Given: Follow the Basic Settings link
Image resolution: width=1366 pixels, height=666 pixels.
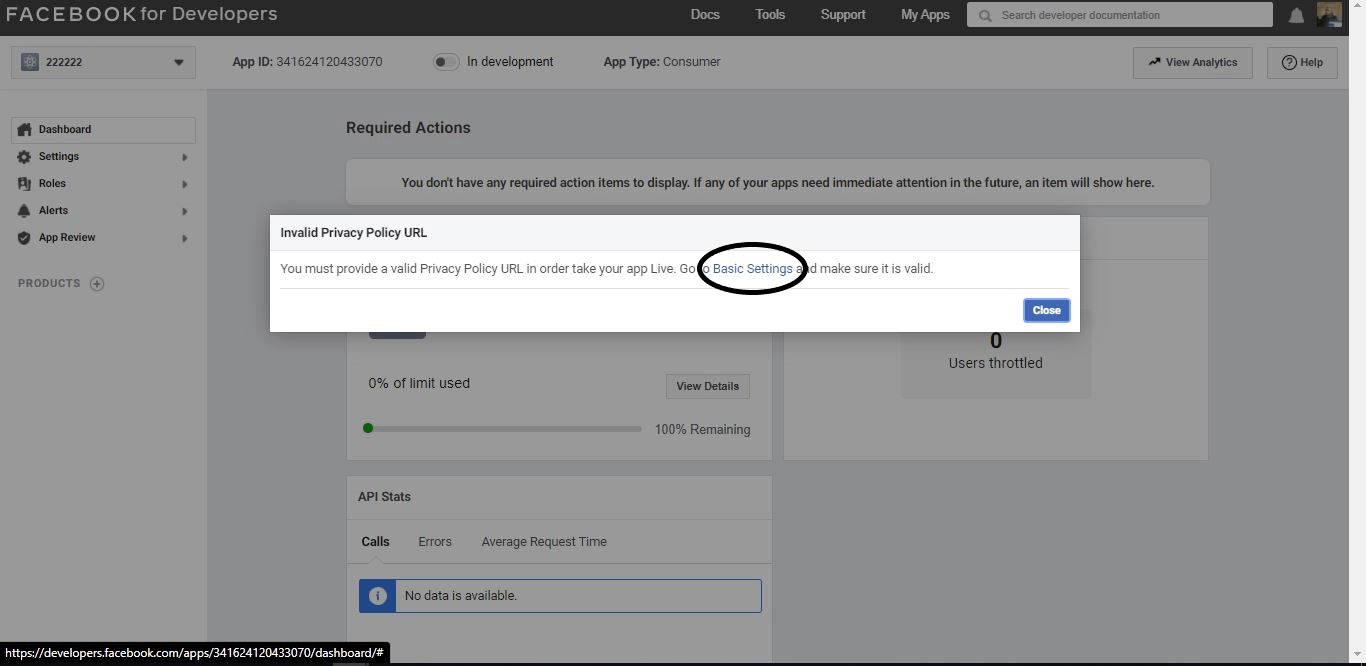Looking at the screenshot, I should tap(752, 268).
